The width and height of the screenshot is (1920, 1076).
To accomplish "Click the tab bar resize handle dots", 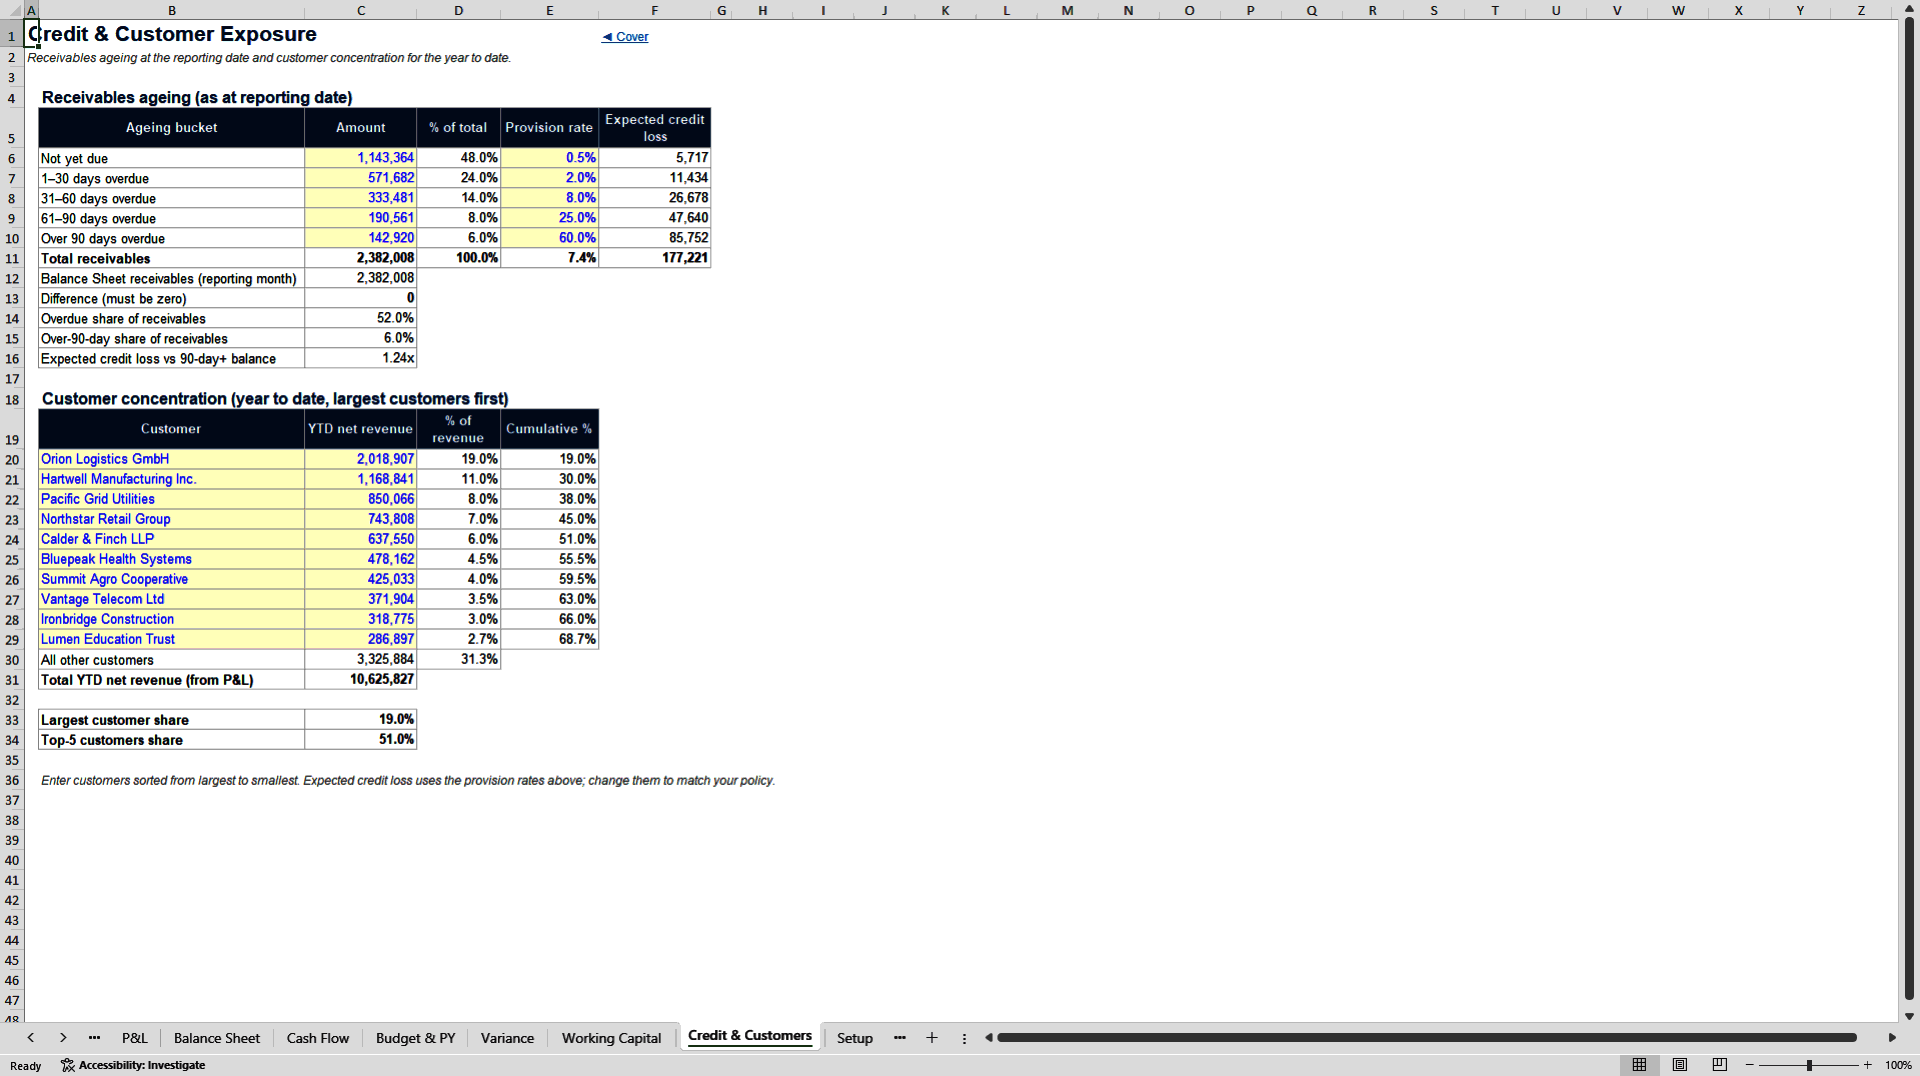I will coord(964,1038).
